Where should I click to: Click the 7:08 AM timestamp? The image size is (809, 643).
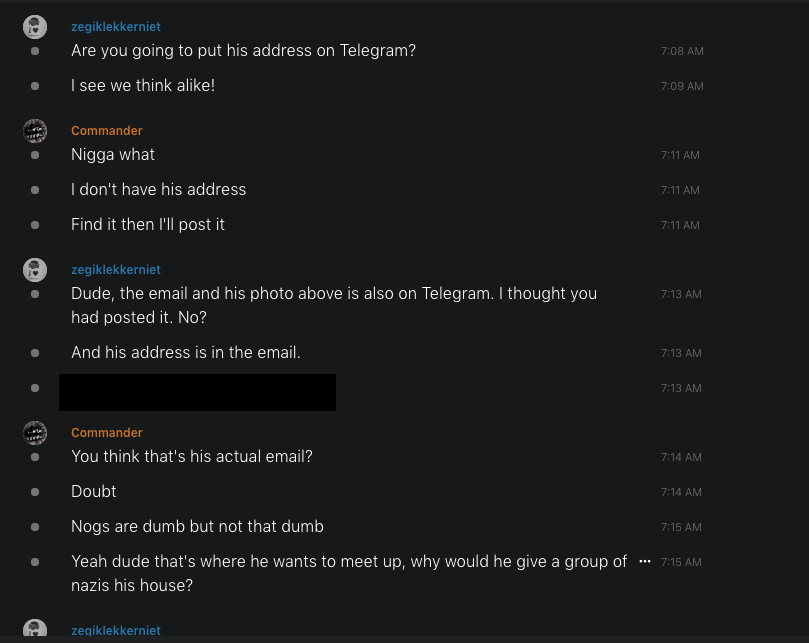[x=682, y=51]
